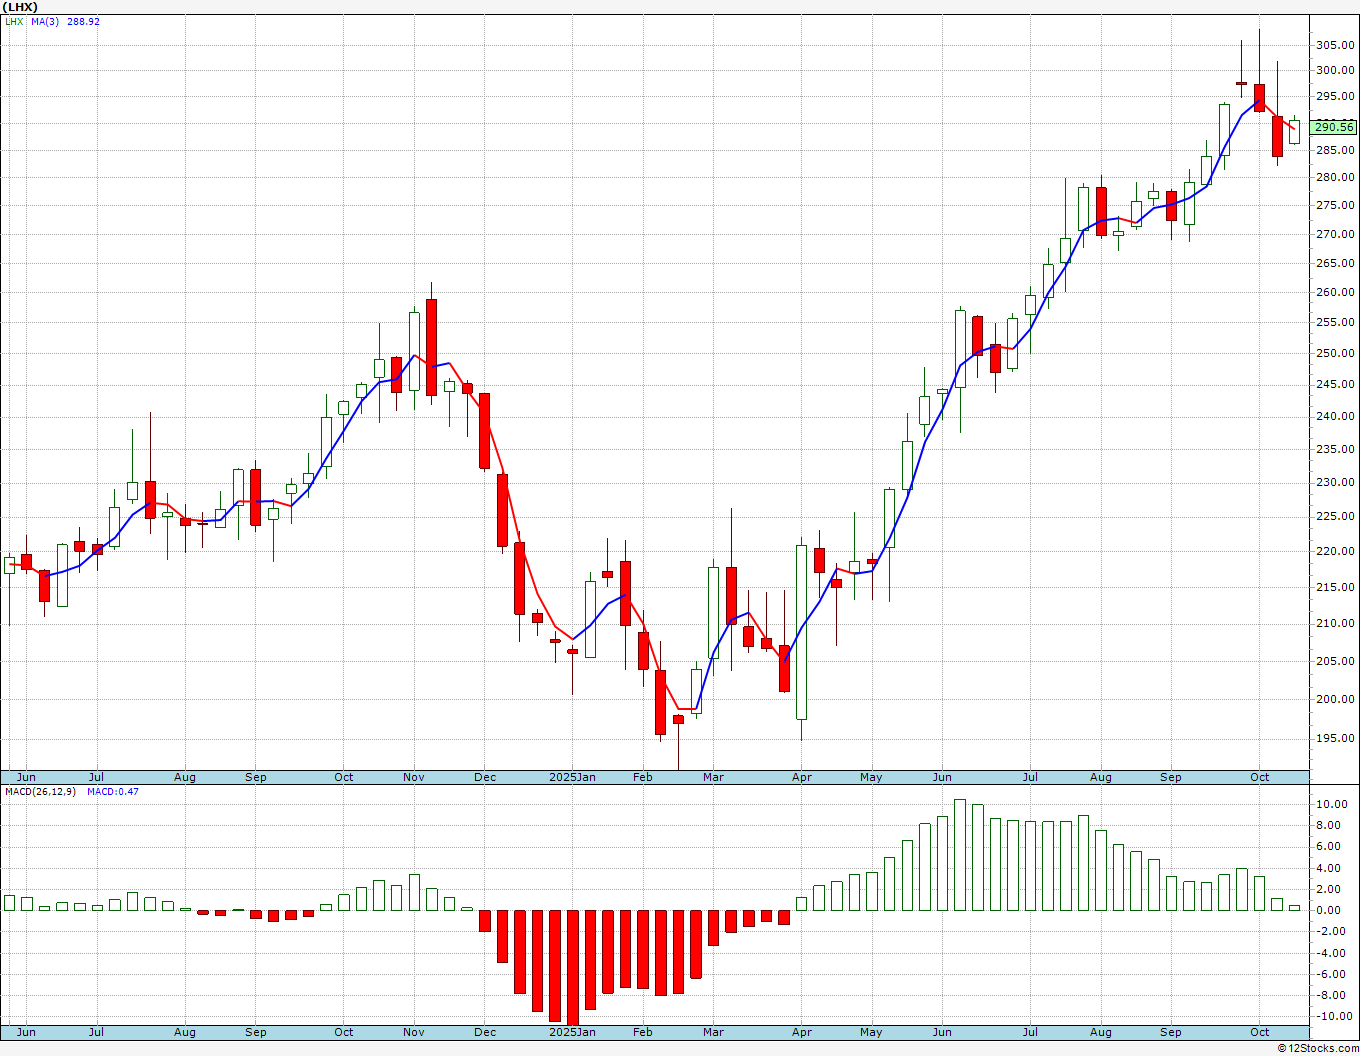Click Feb on the price chart date axis
Screen dimensions: 1360x1056
tap(642, 777)
